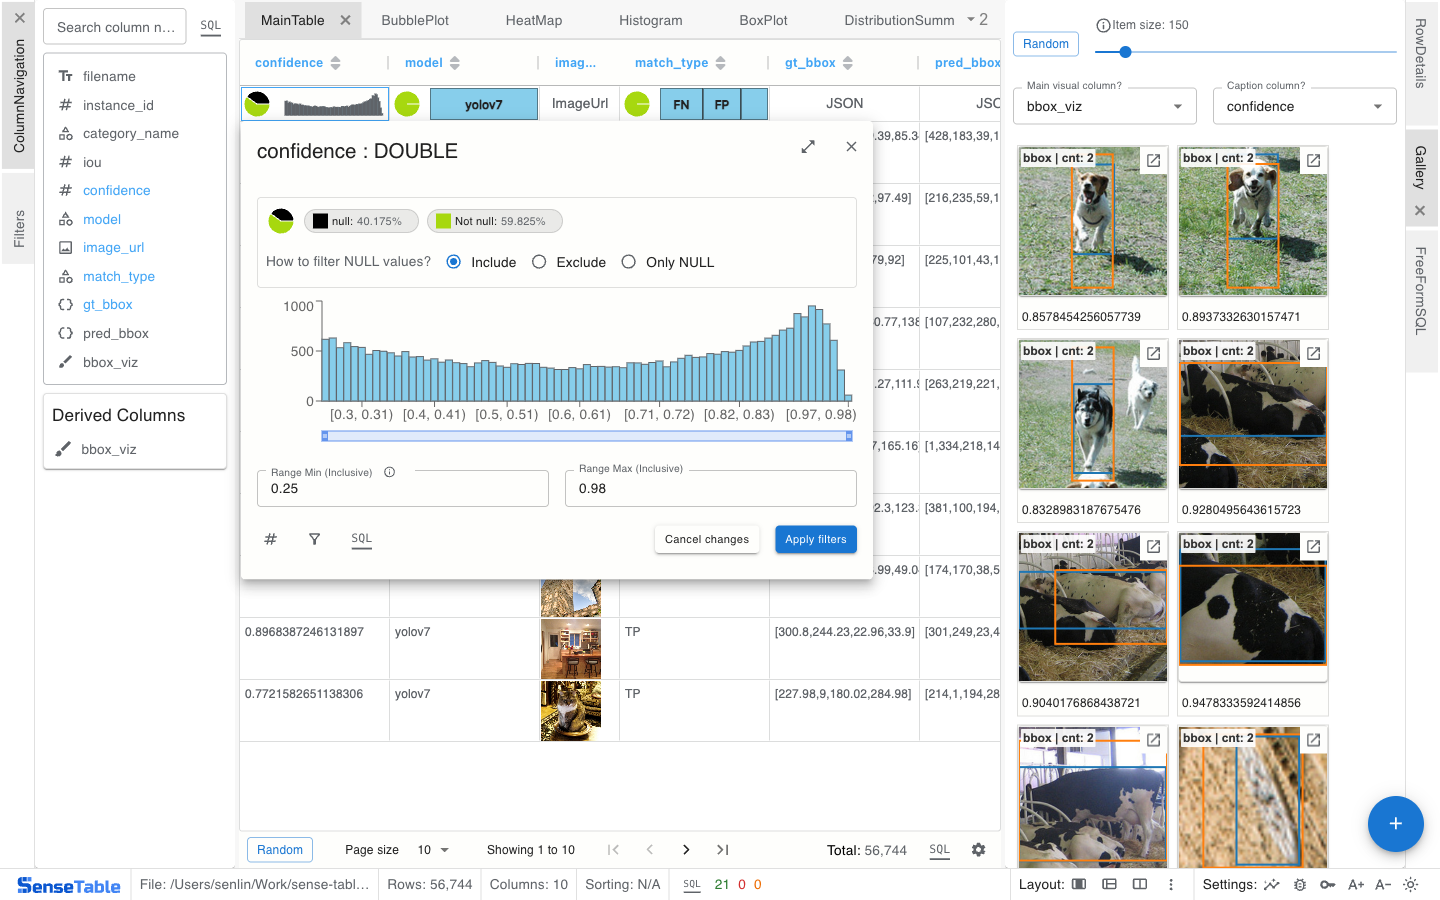The image size is (1440, 900).
Task: Click the blue add floating button
Action: [x=1395, y=824]
